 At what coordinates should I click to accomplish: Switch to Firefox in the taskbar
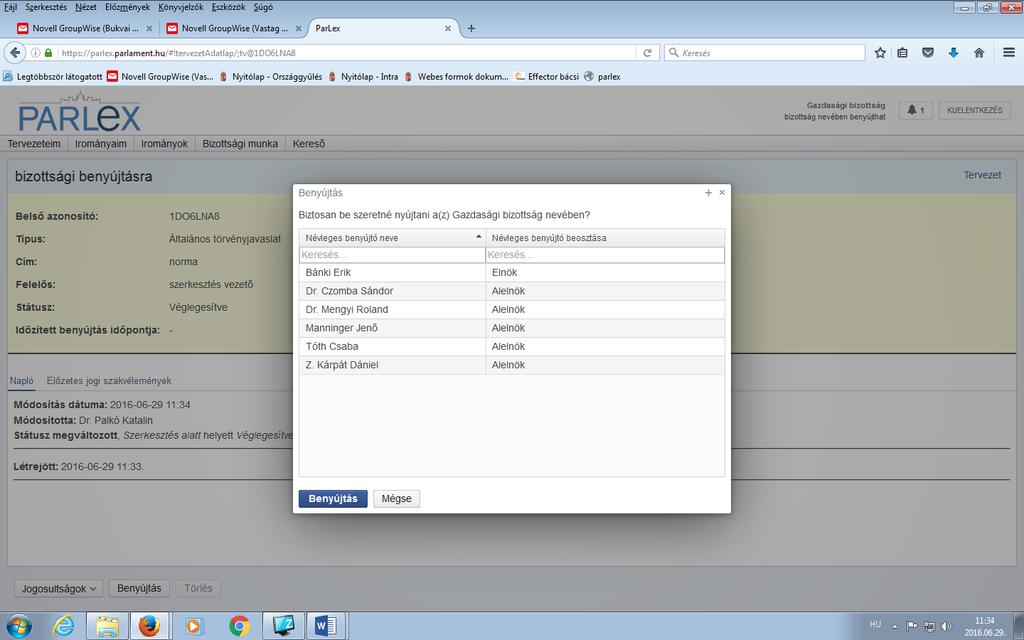coord(150,626)
